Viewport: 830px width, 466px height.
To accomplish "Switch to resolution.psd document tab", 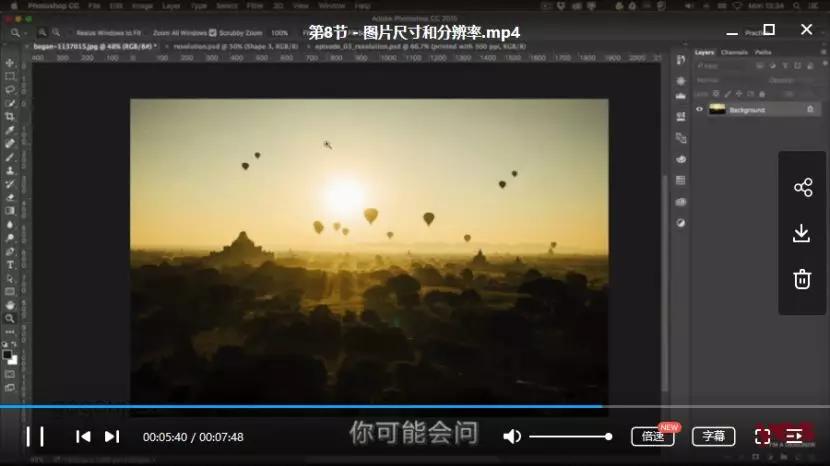I will 235,47.
